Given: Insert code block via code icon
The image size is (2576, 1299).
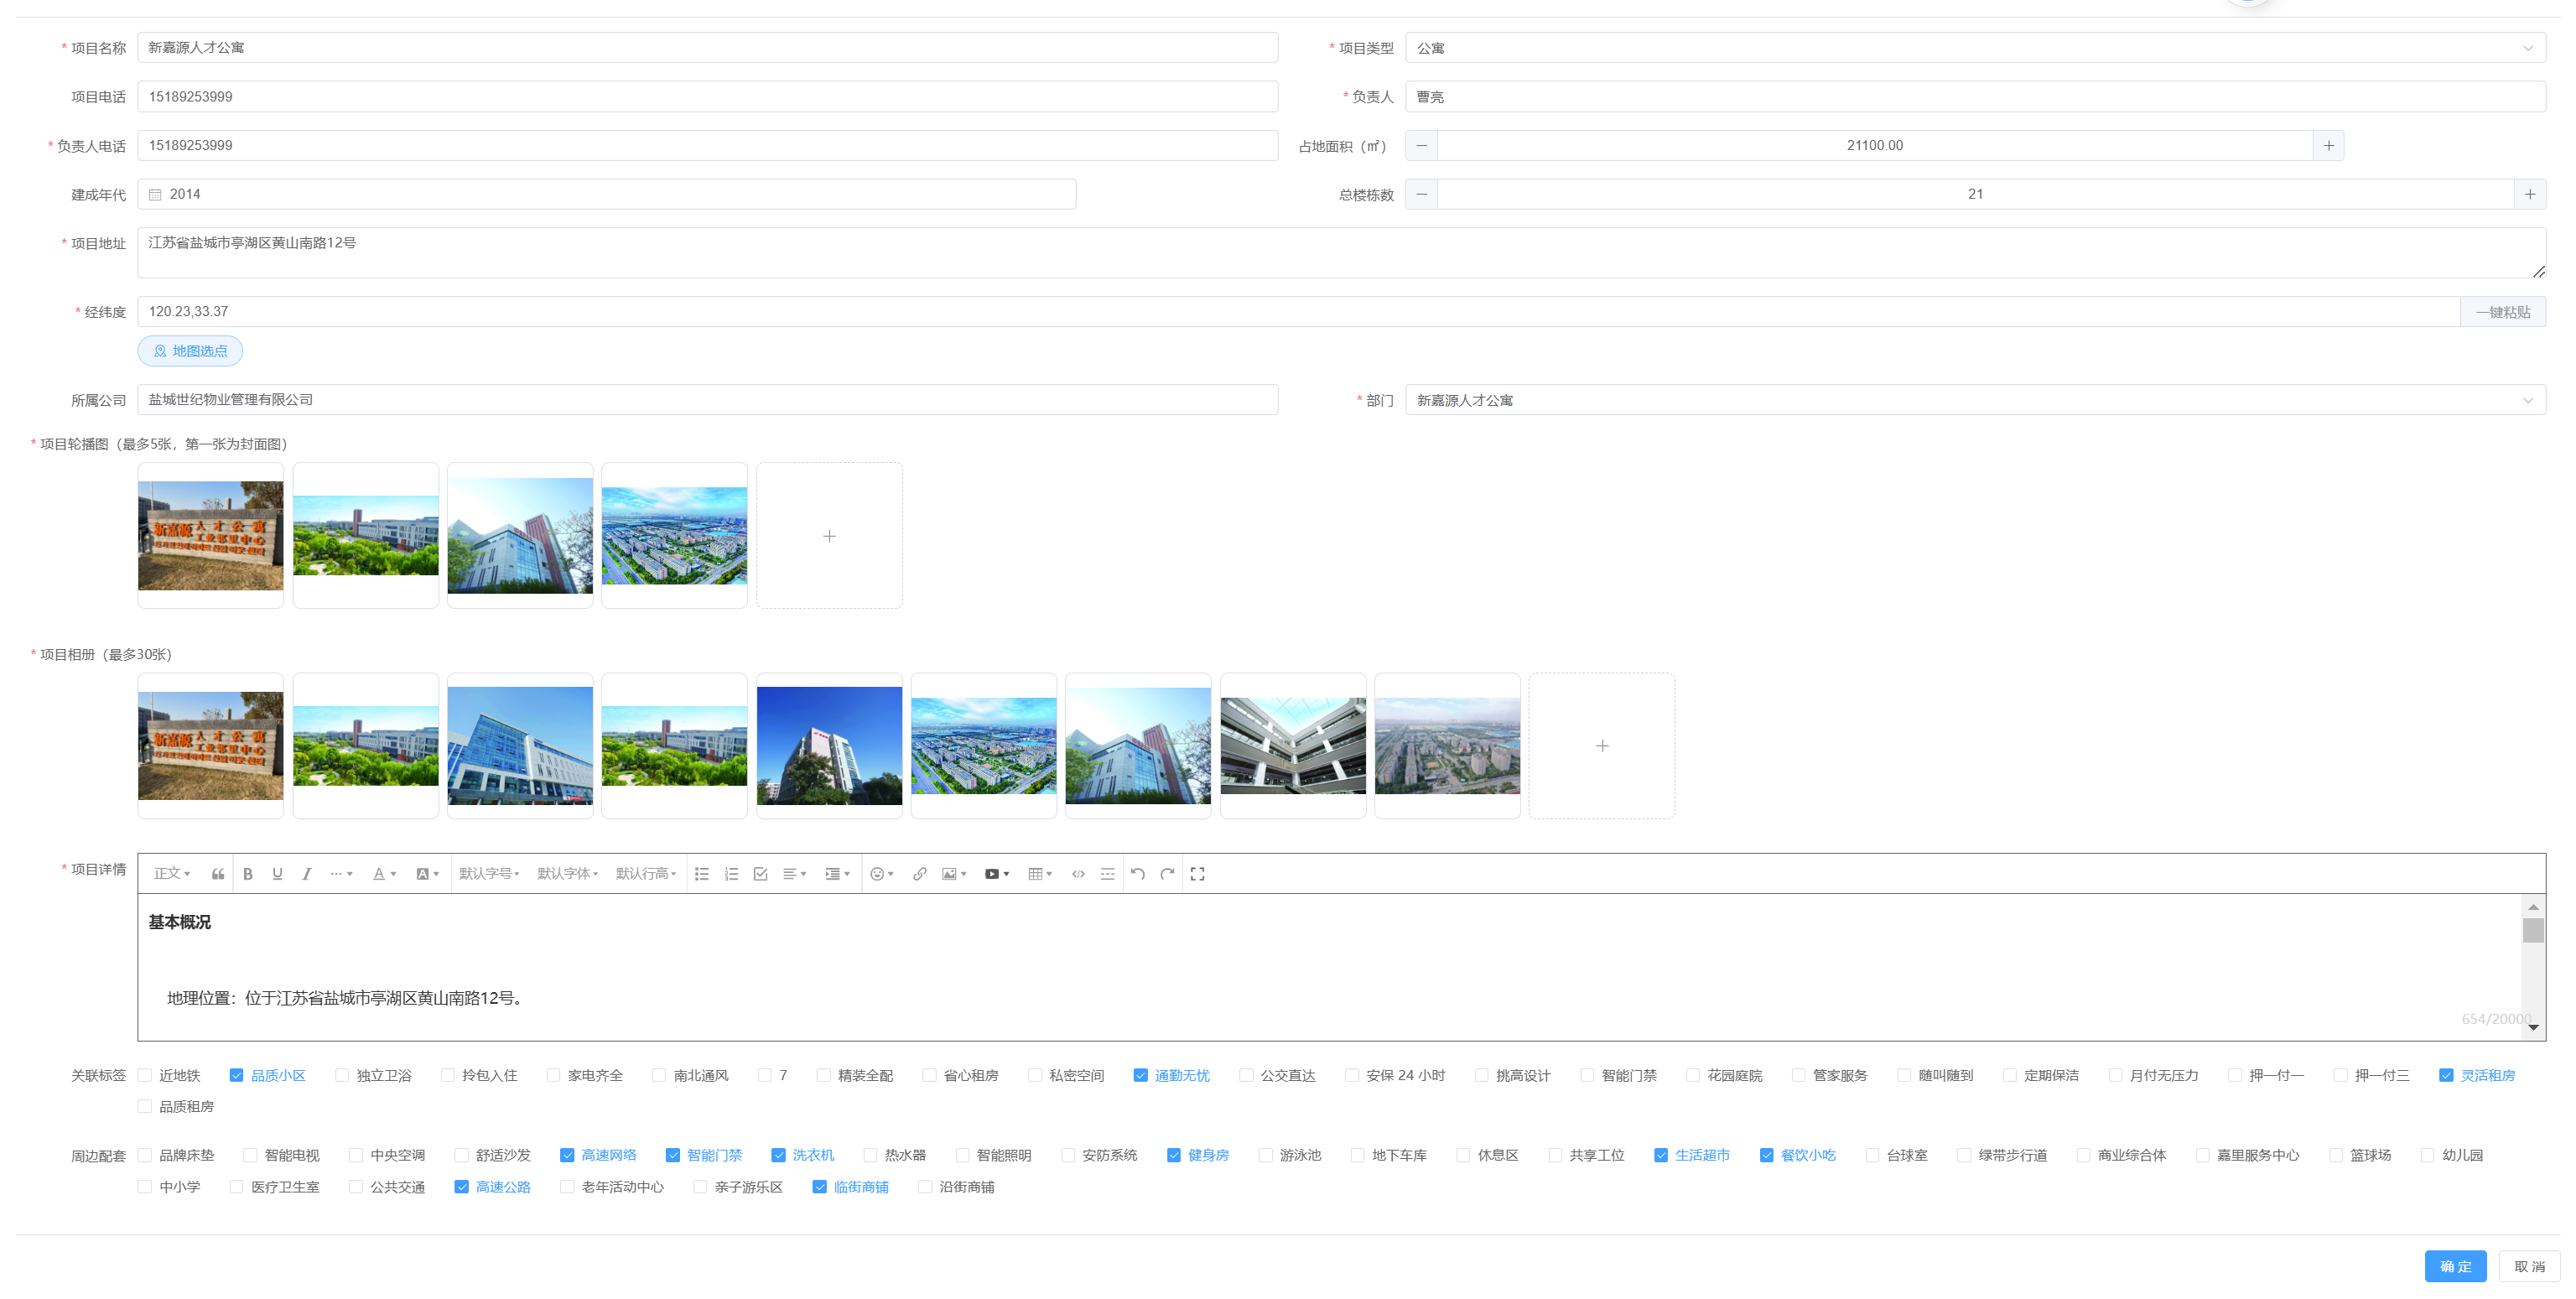Looking at the screenshot, I should coord(1078,874).
